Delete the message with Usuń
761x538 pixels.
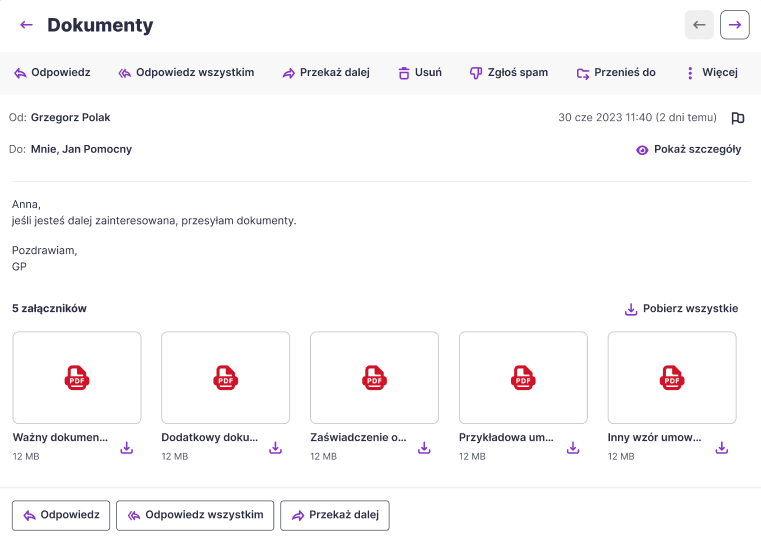(419, 73)
